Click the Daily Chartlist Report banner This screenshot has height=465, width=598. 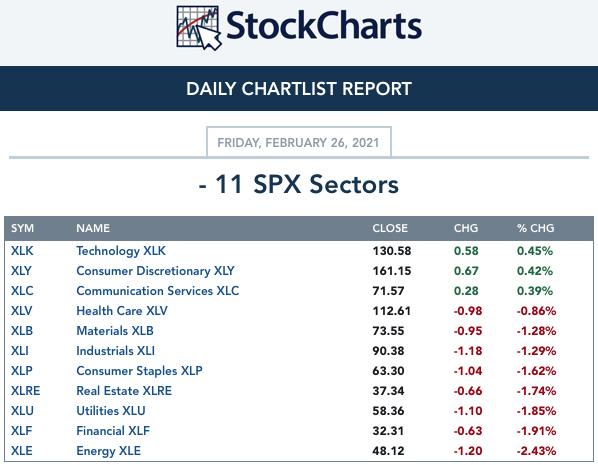[x=299, y=88]
